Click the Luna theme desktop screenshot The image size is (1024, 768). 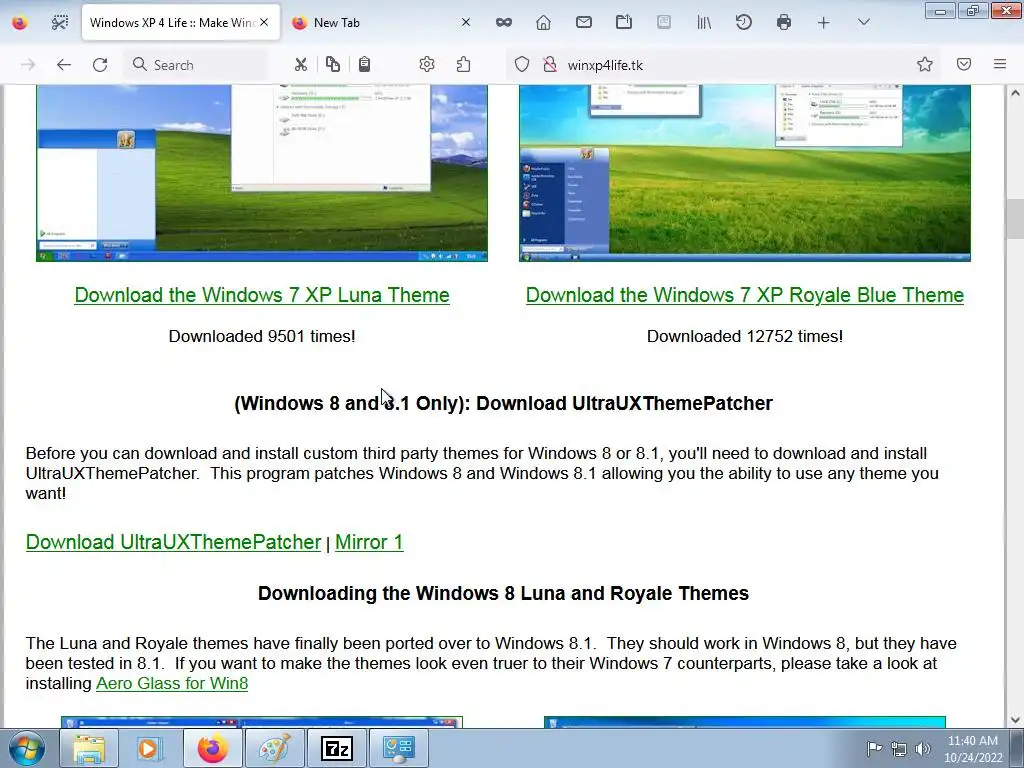262,173
